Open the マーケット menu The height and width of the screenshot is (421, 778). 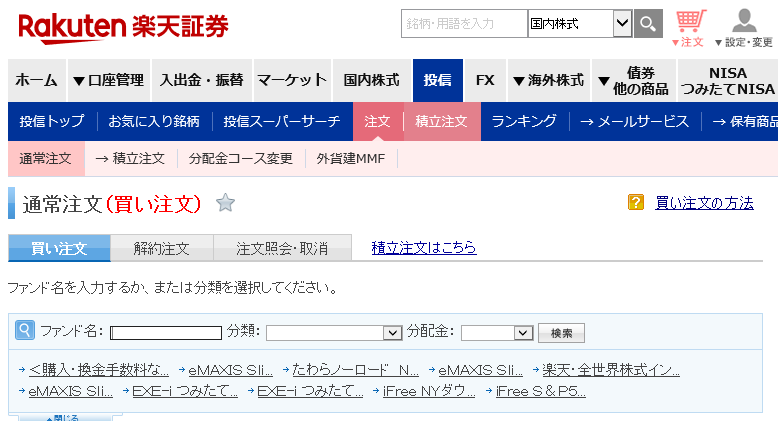coord(292,80)
